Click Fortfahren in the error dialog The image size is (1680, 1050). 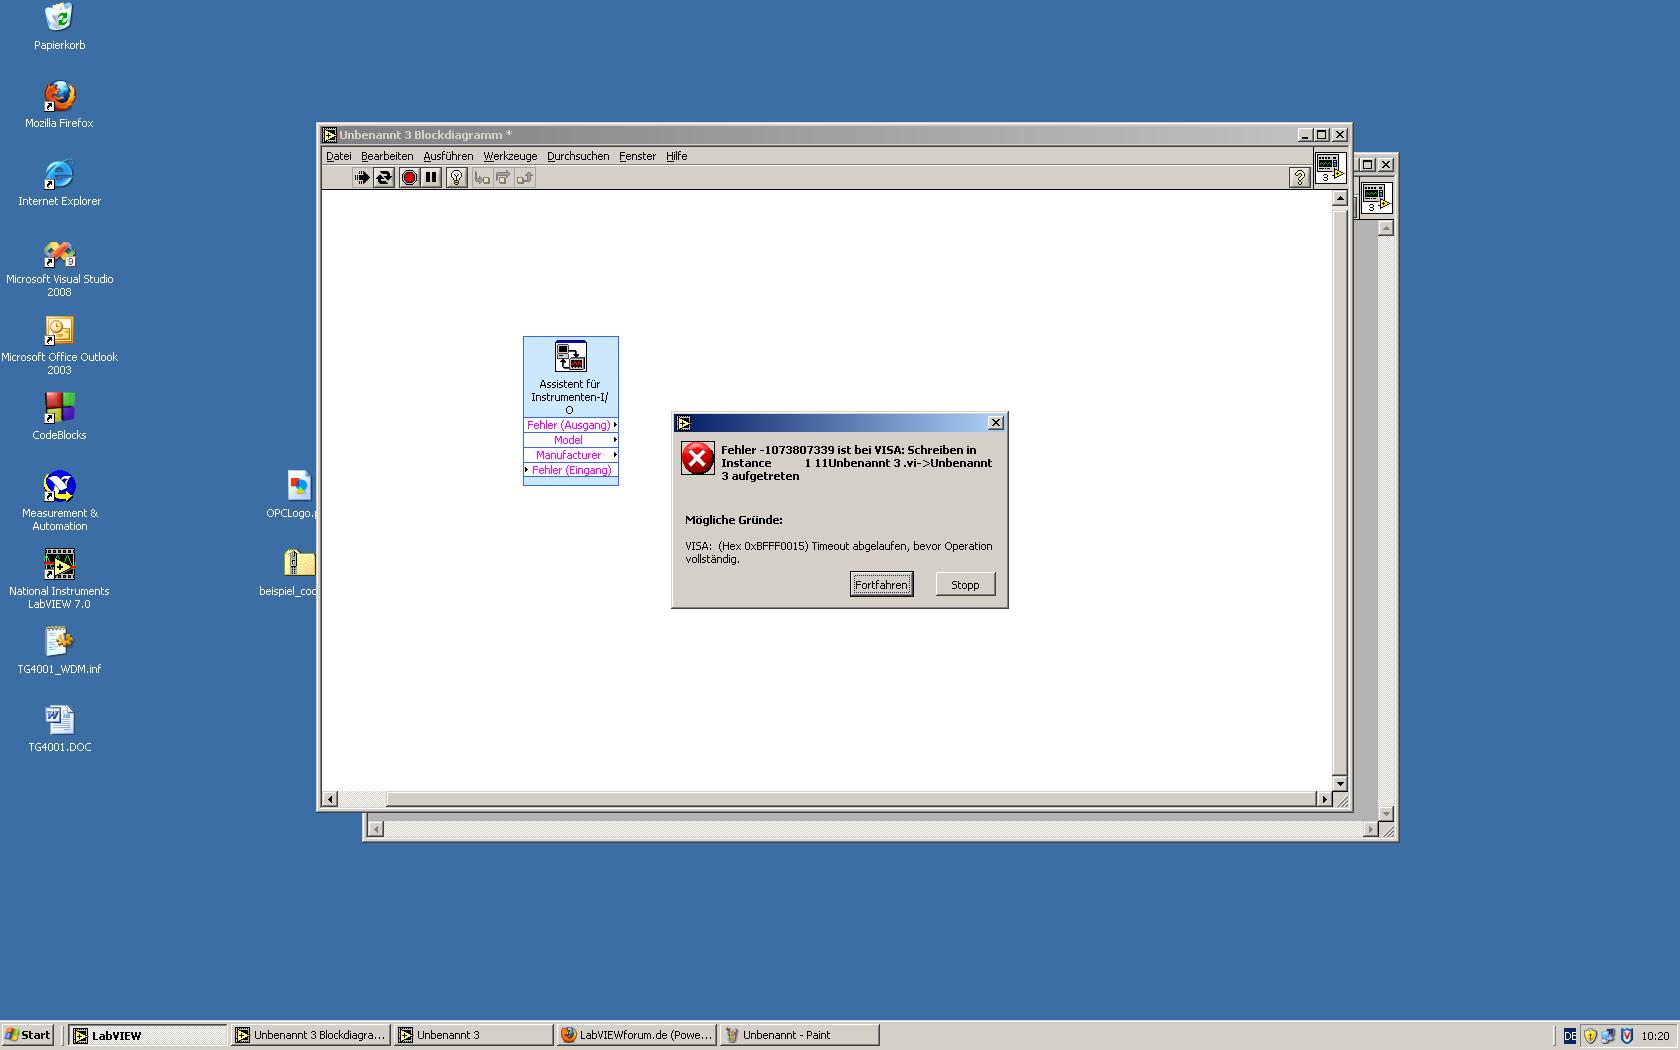pyautogui.click(x=881, y=585)
